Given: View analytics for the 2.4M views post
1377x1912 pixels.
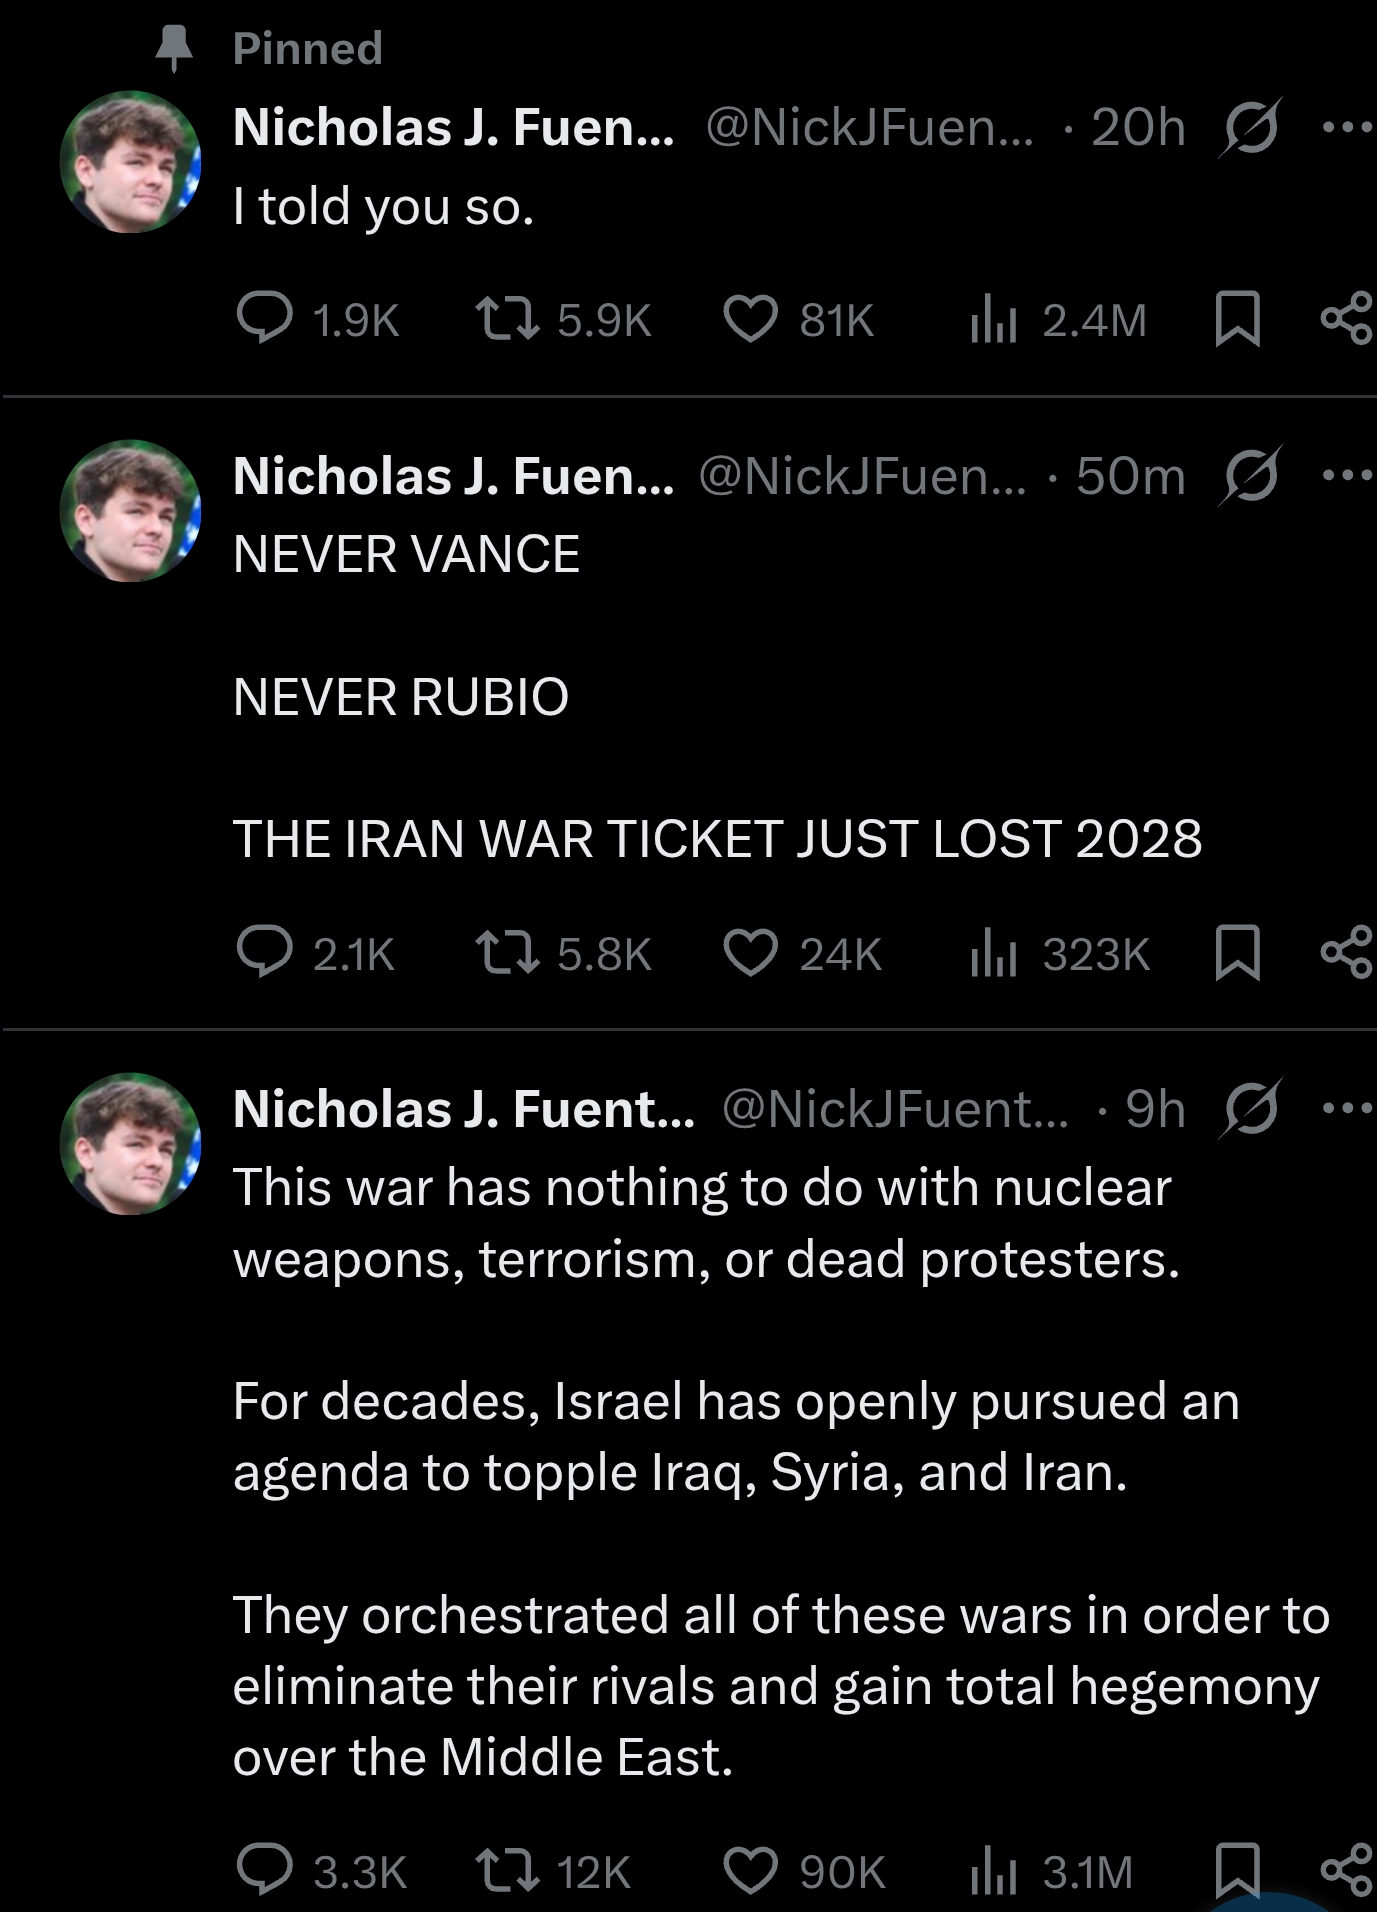Looking at the screenshot, I should pos(994,320).
